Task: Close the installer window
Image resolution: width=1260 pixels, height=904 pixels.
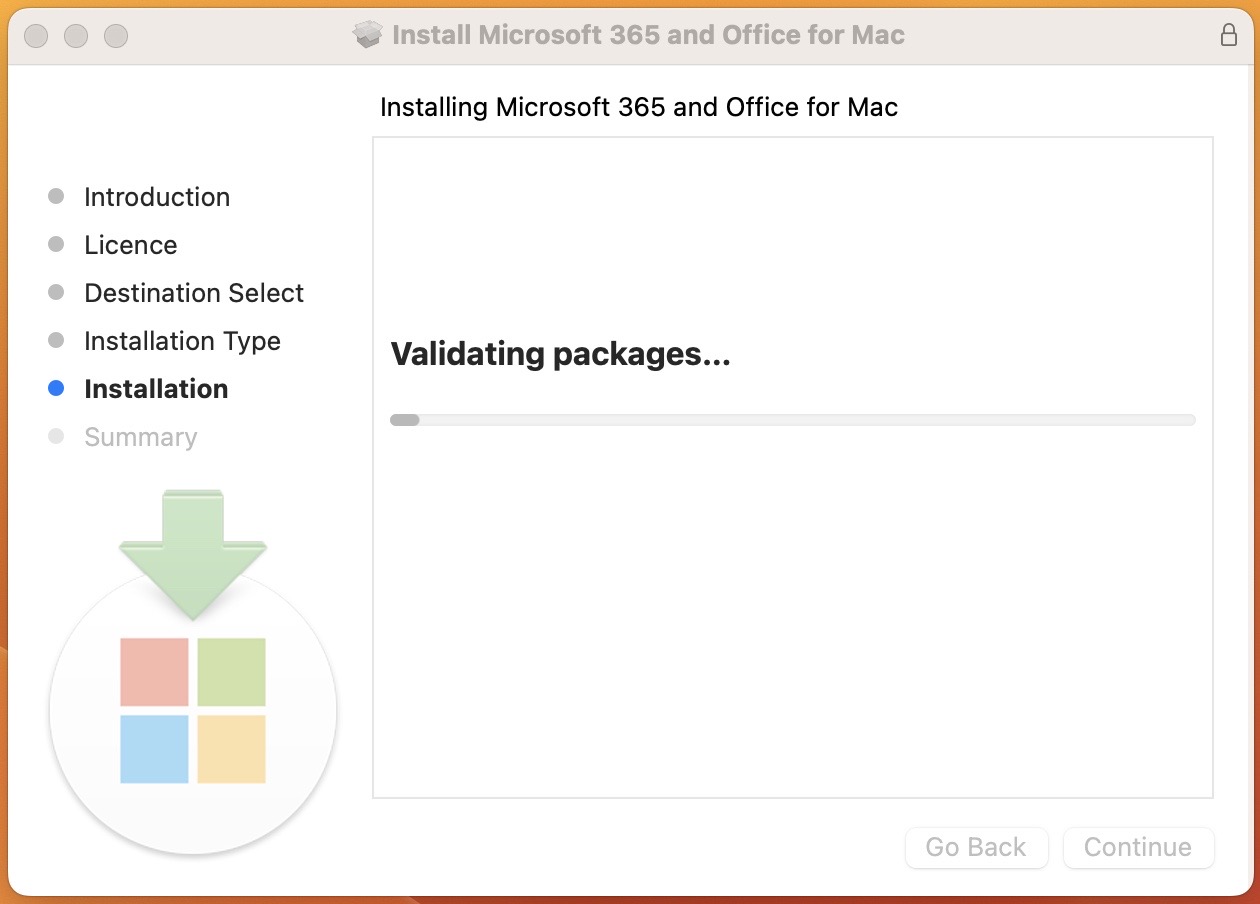Action: click(36, 36)
